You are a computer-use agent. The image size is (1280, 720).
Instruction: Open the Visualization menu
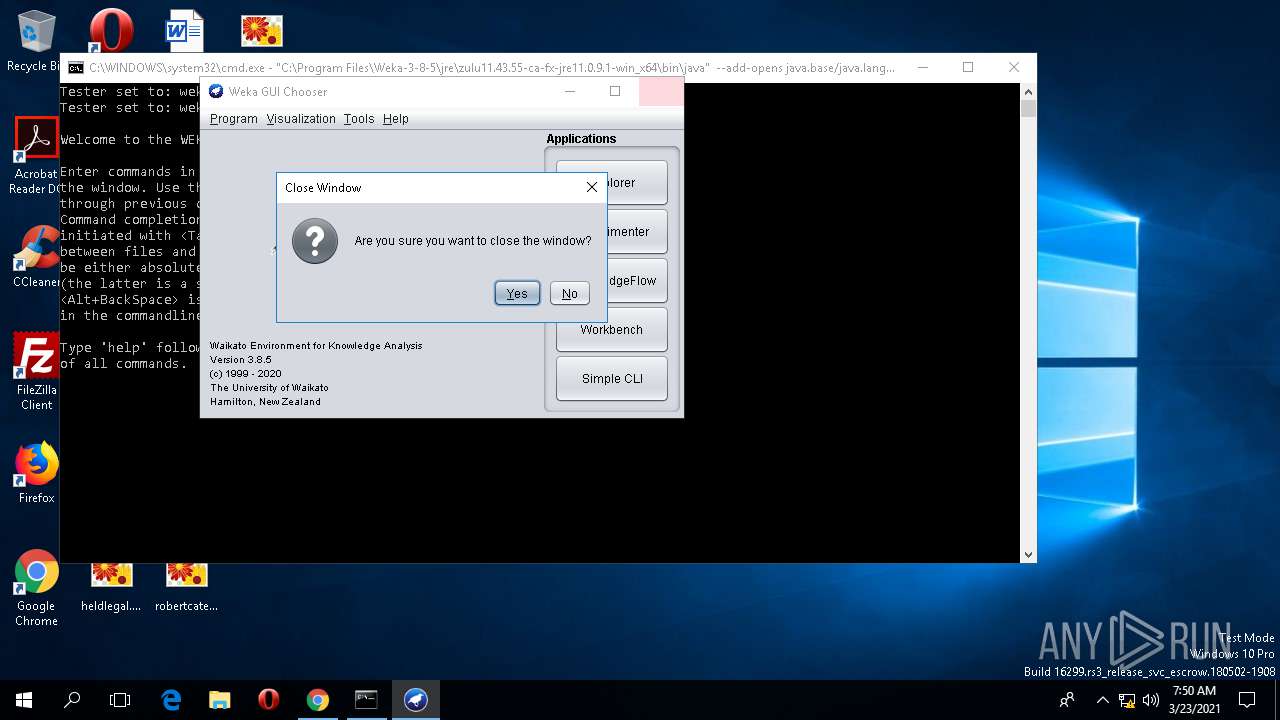(301, 118)
